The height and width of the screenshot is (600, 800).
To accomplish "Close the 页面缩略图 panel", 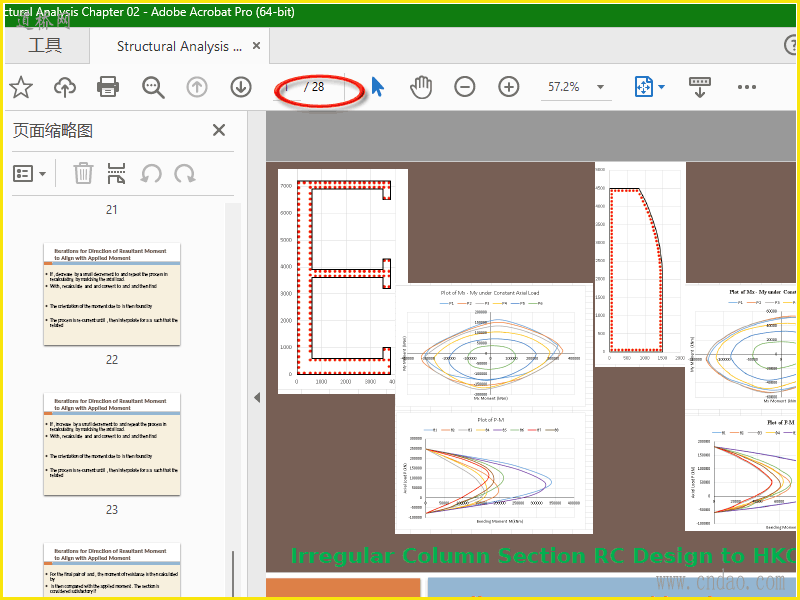I will click(x=219, y=130).
